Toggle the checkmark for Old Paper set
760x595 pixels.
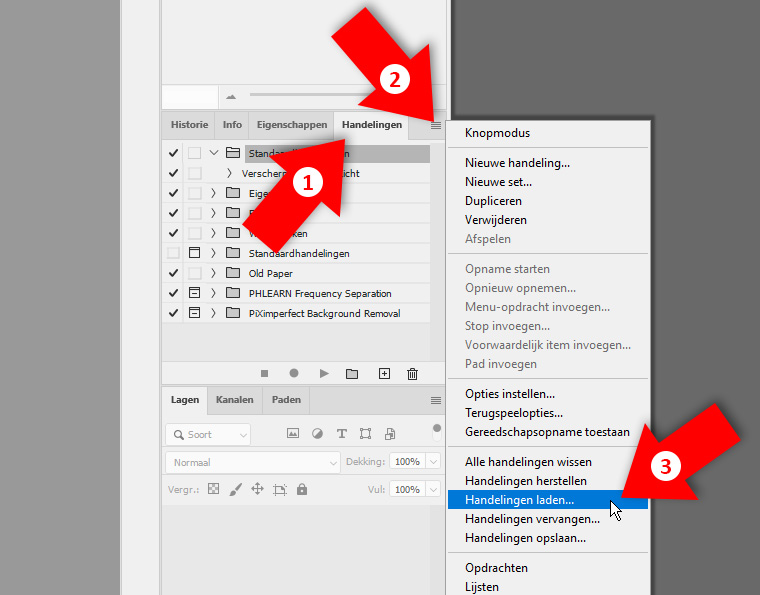coord(174,273)
